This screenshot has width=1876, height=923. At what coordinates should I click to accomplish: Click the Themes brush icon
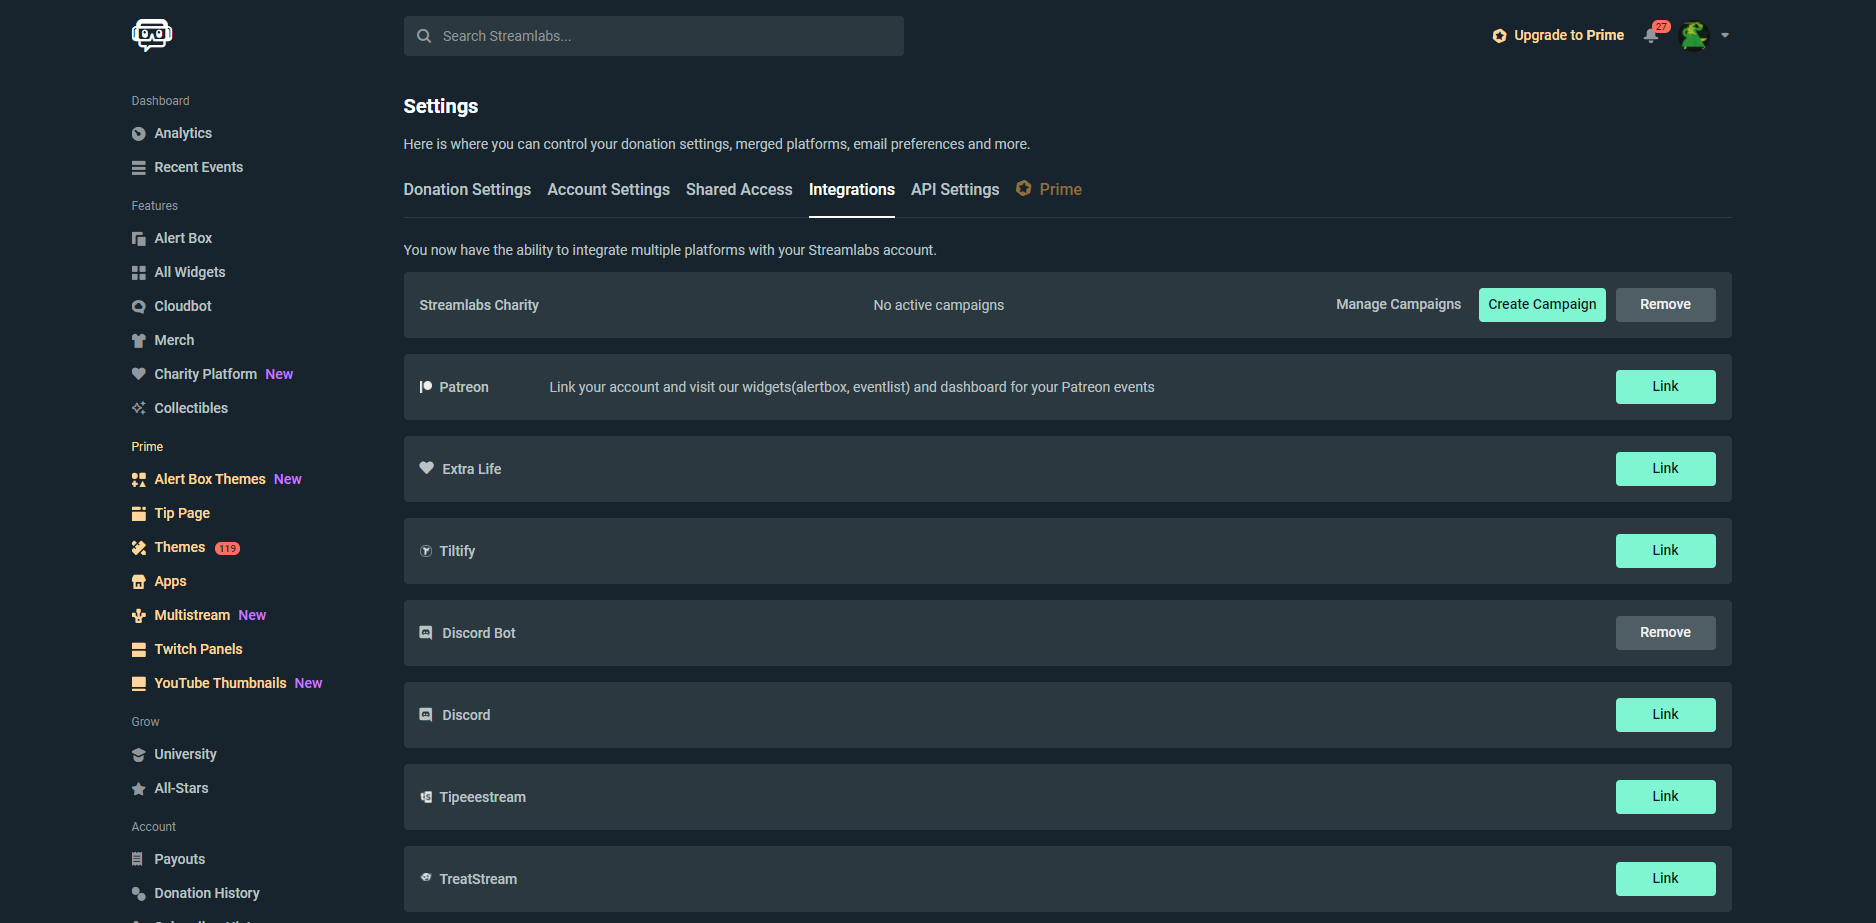(139, 548)
